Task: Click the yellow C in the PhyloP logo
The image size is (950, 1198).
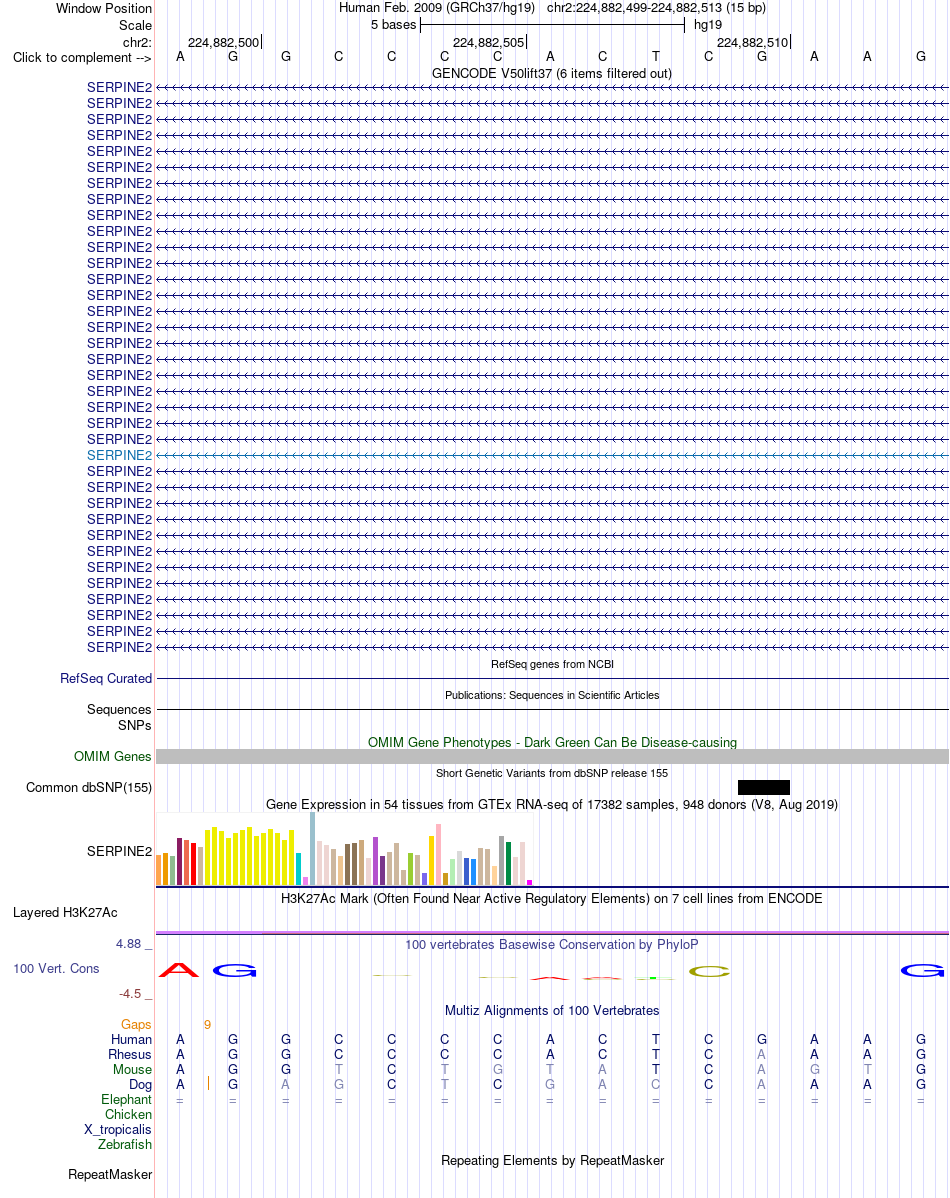Action: [x=709, y=971]
